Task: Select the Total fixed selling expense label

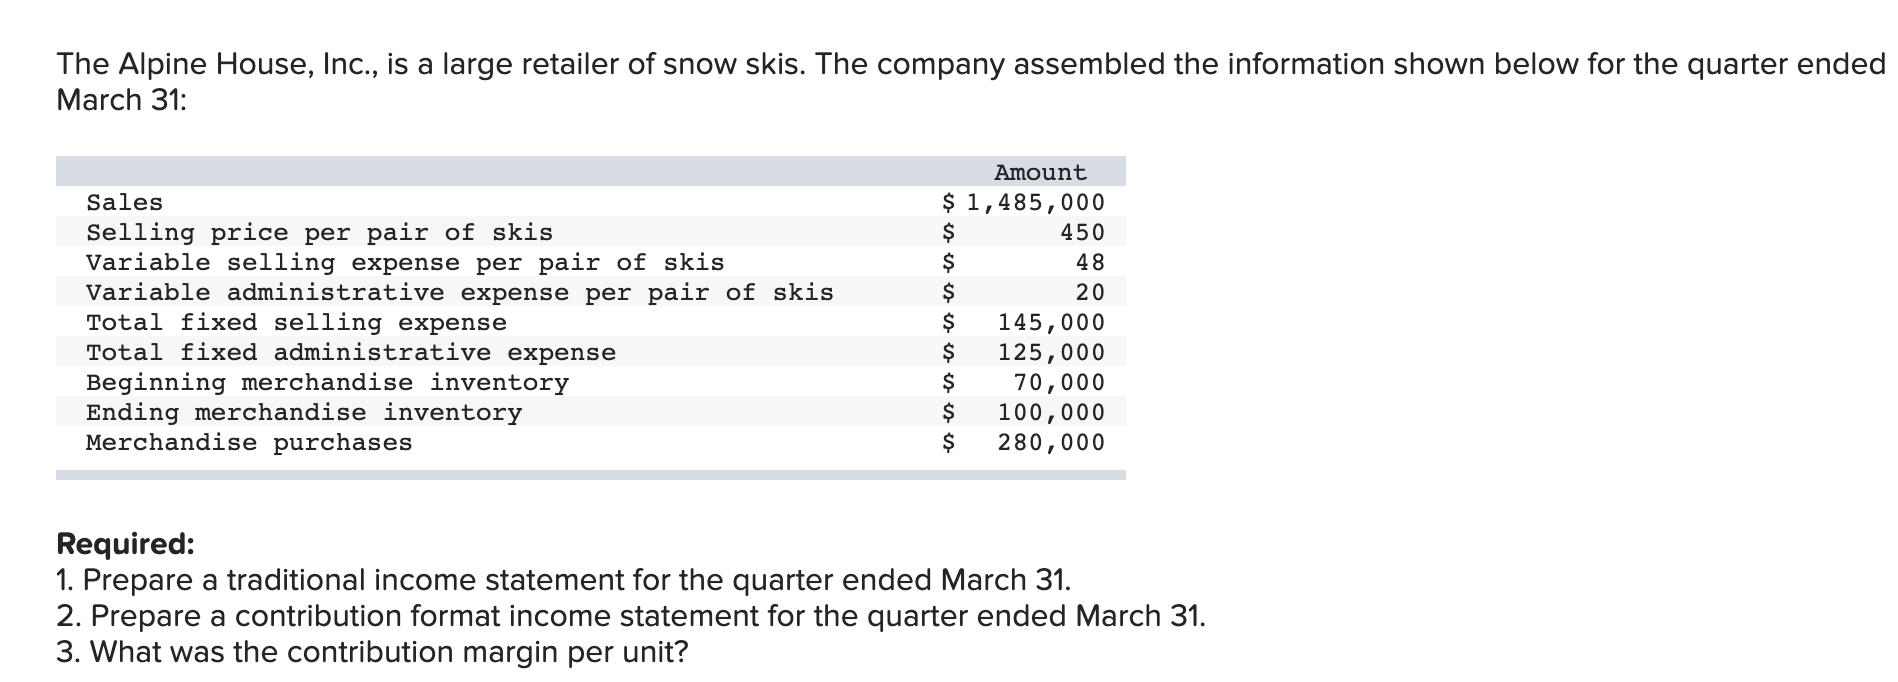Action: pyautogui.click(x=296, y=322)
